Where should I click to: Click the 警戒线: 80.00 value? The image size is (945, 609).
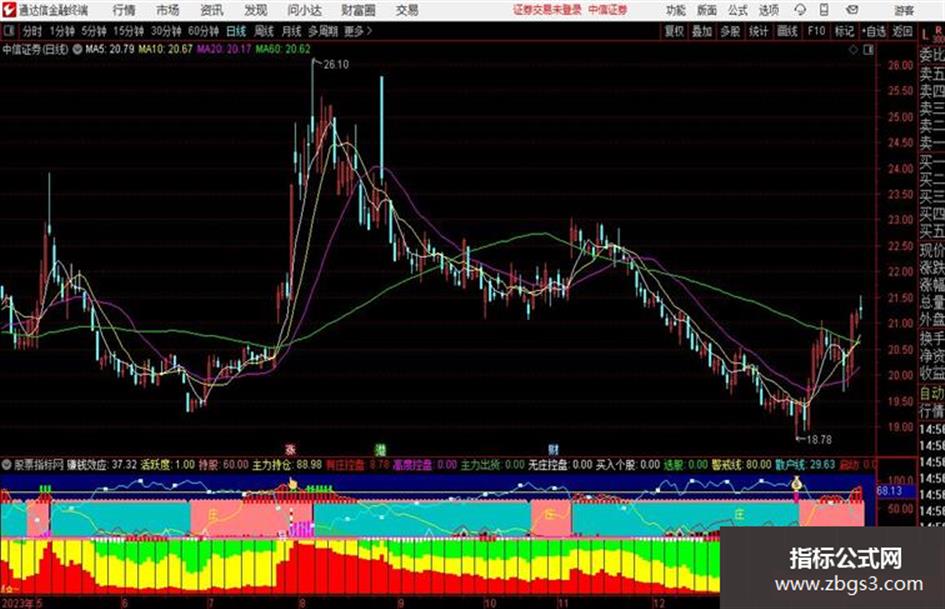pyautogui.click(x=741, y=465)
